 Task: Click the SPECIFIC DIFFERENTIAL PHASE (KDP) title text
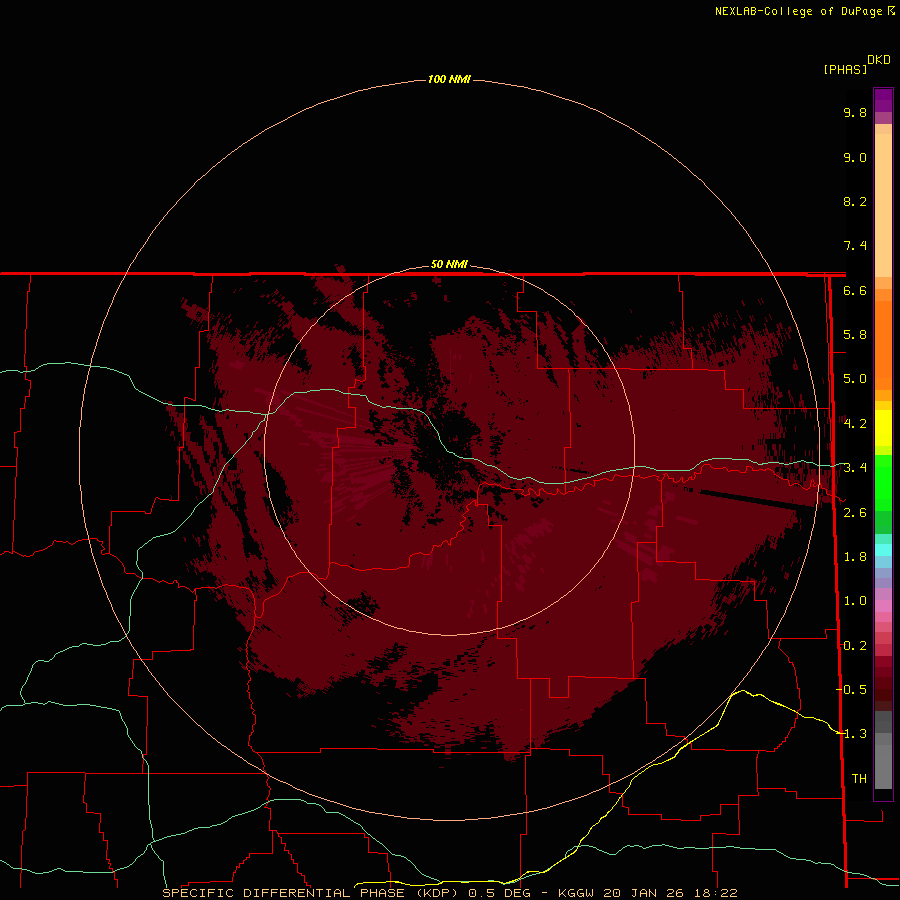click(311, 893)
